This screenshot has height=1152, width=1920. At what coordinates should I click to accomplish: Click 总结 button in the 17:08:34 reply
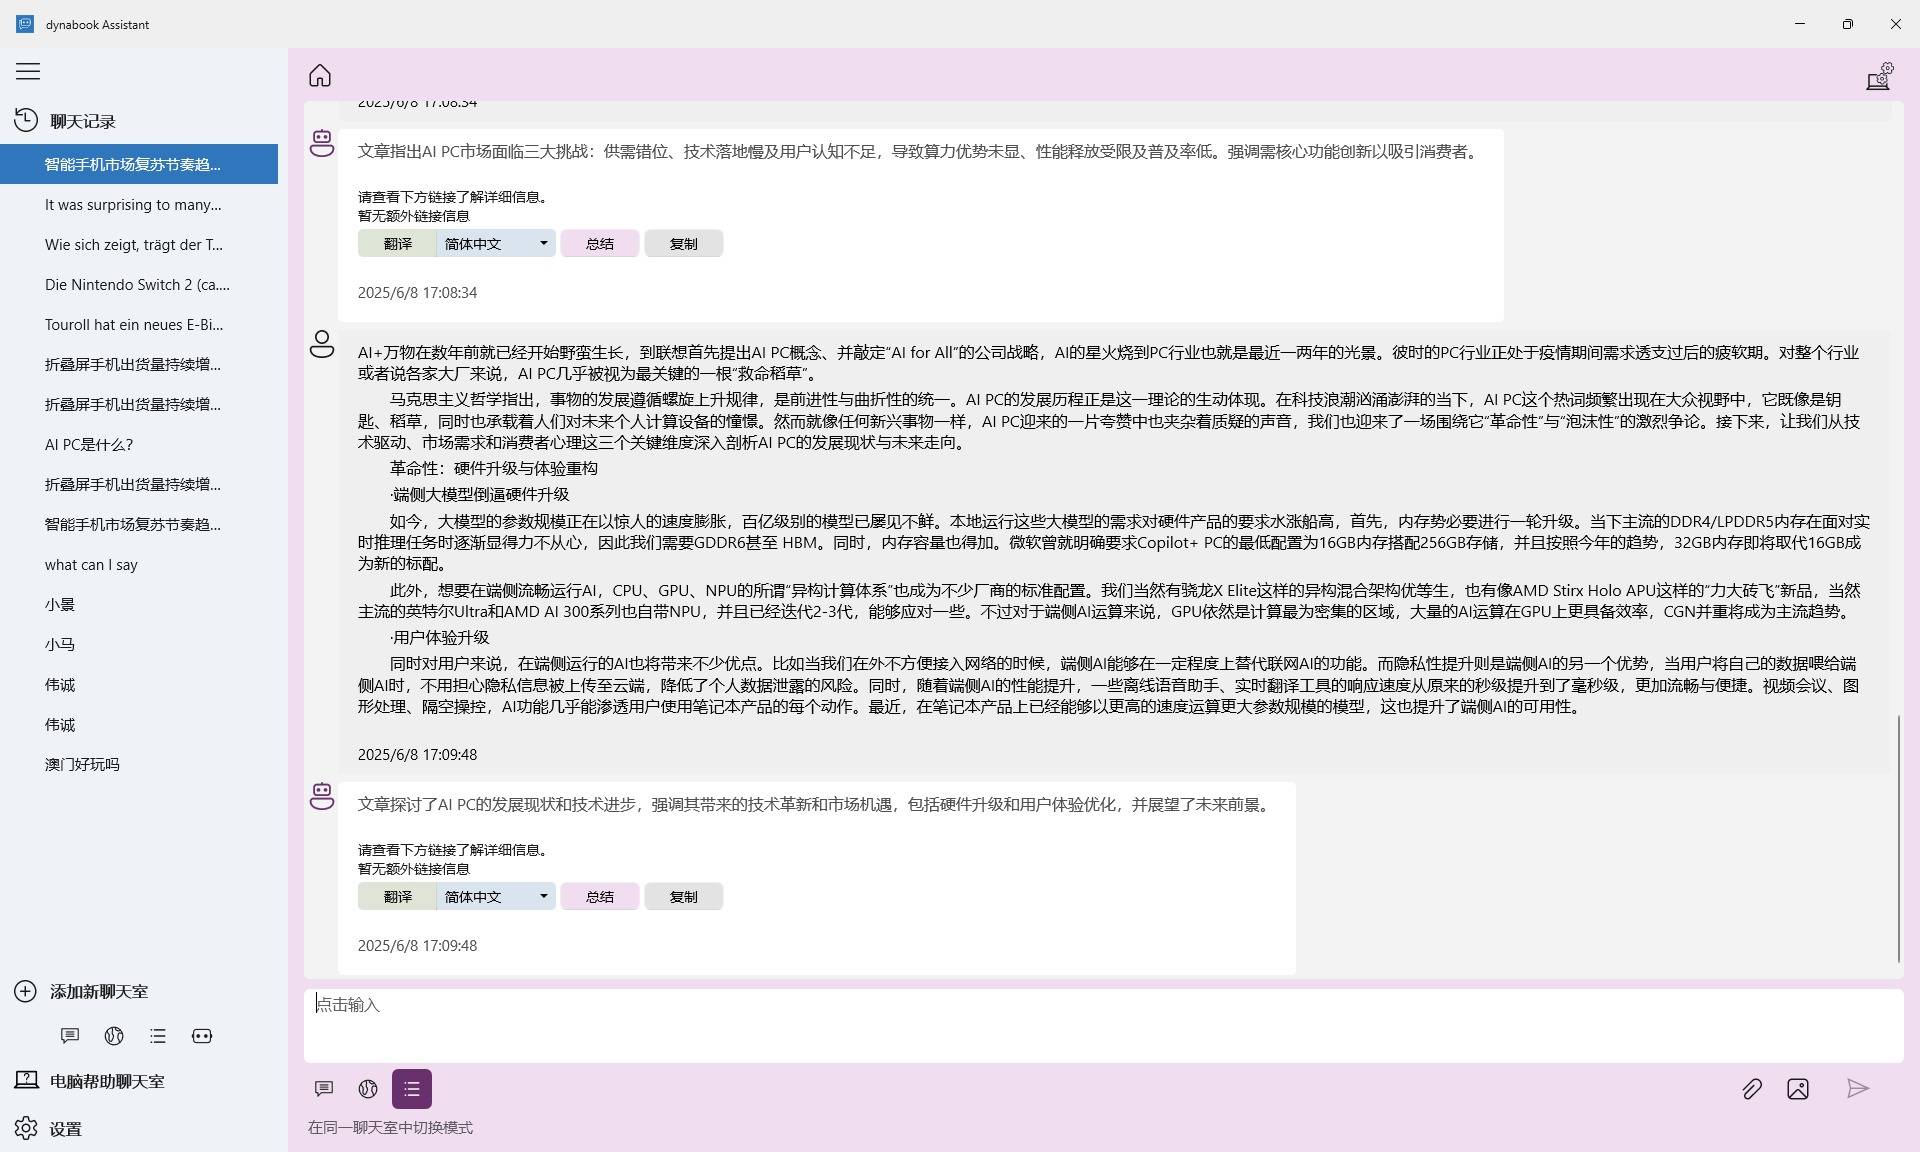coord(599,244)
